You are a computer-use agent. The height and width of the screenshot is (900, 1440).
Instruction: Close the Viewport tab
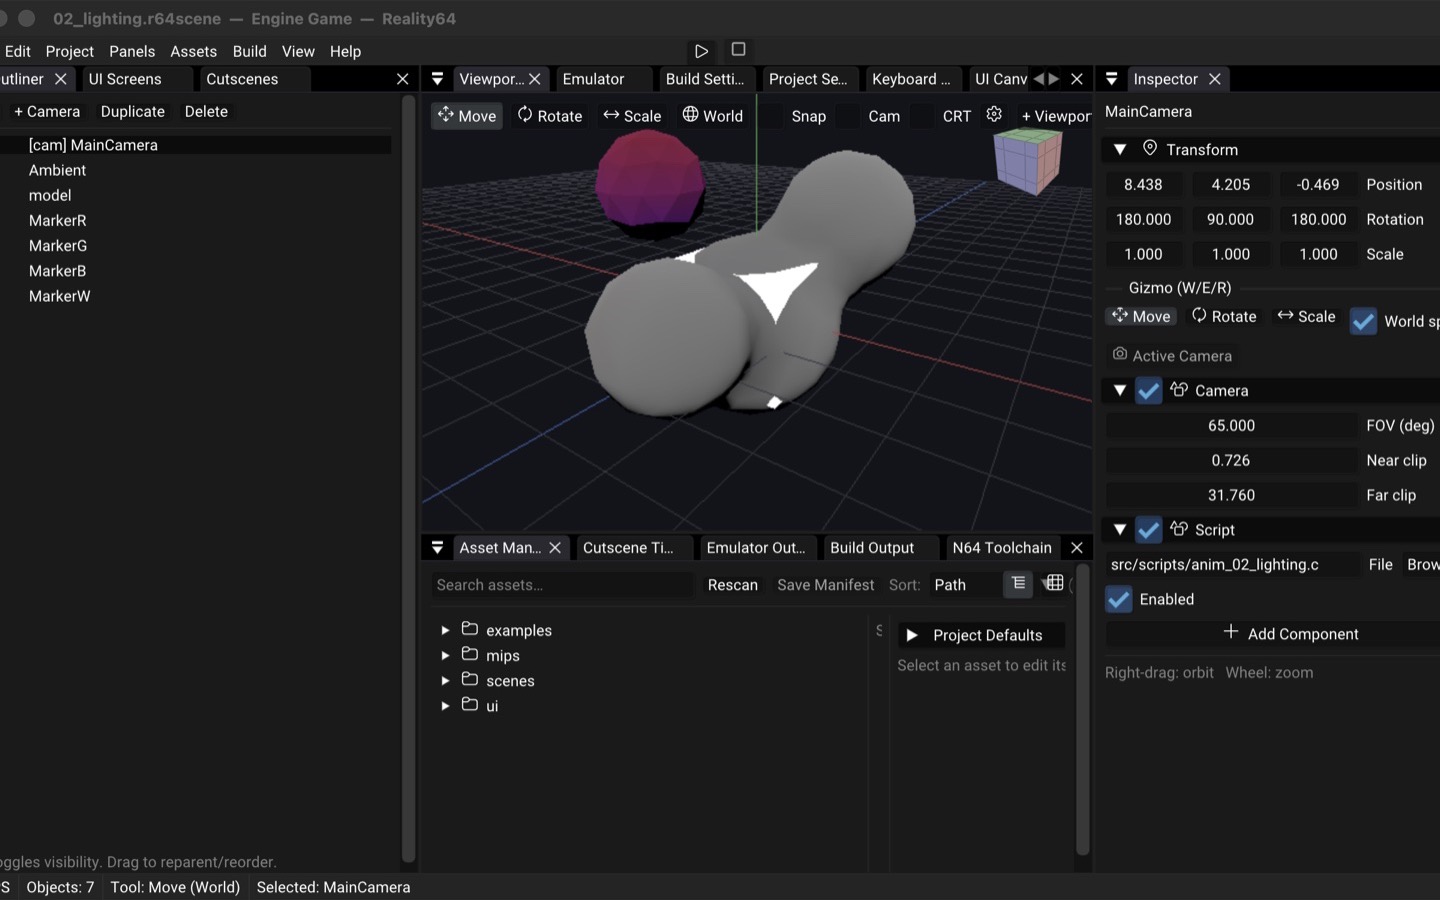(535, 79)
